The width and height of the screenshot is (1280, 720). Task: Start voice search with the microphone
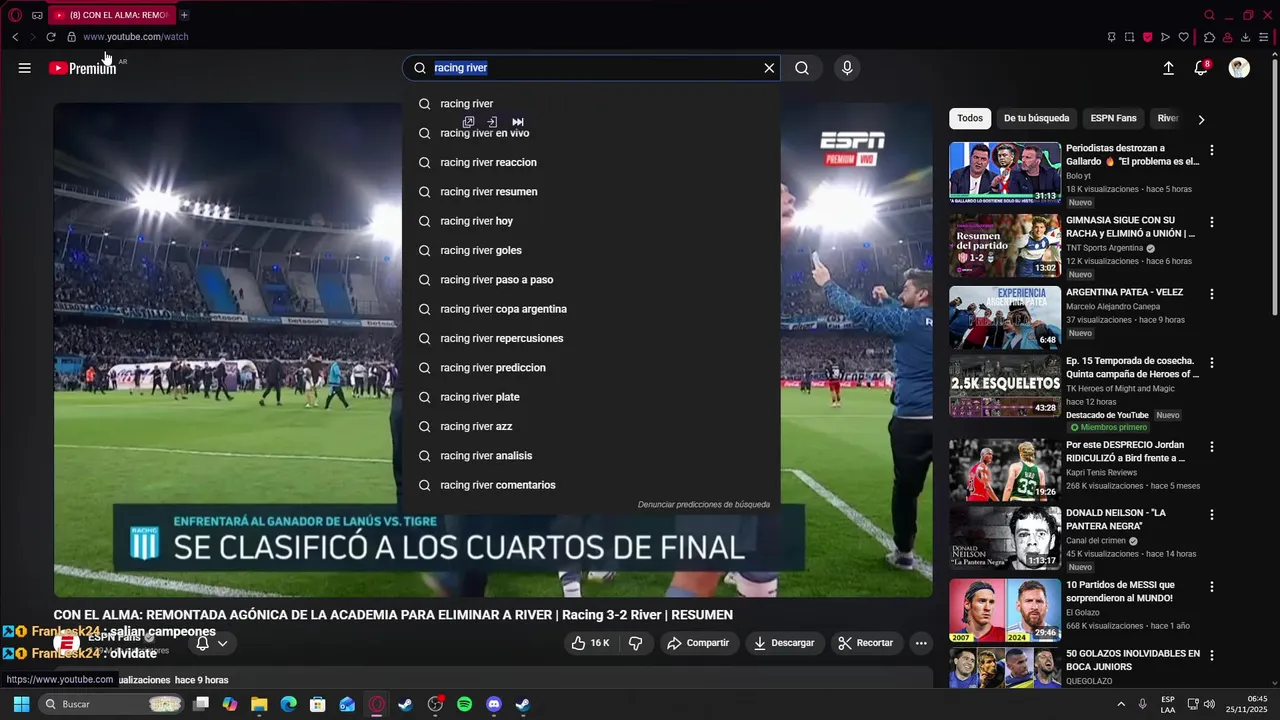[x=847, y=68]
